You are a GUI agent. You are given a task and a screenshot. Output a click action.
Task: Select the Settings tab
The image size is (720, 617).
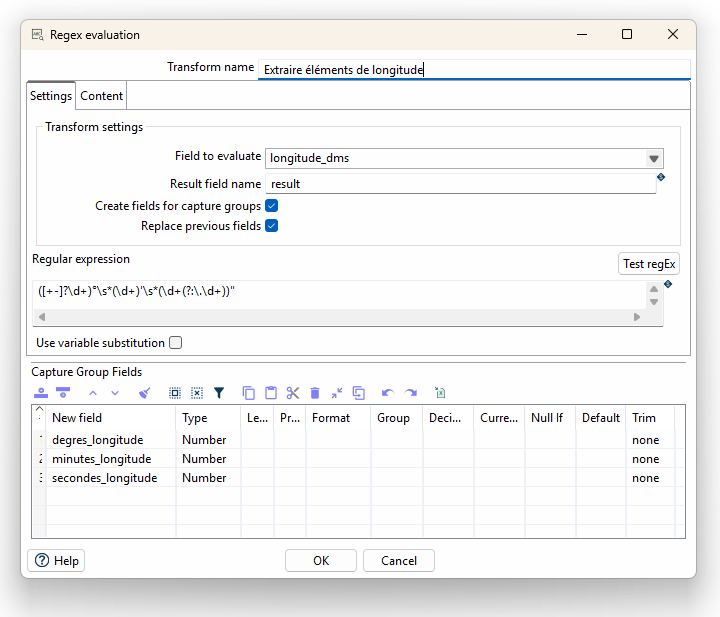coord(51,96)
